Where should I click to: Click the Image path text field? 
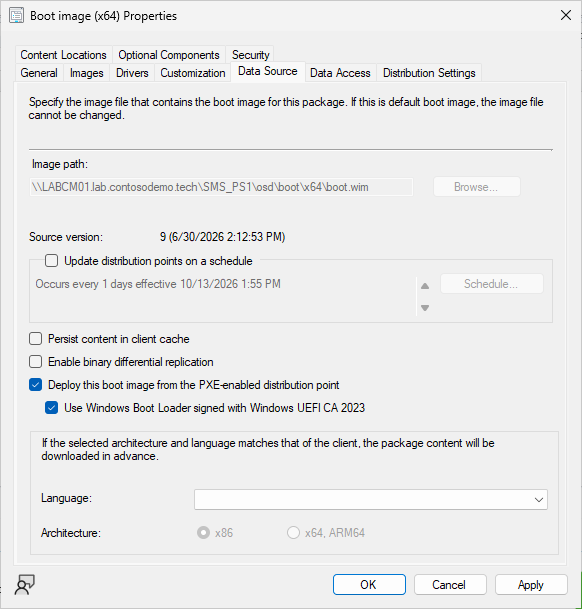(x=221, y=187)
